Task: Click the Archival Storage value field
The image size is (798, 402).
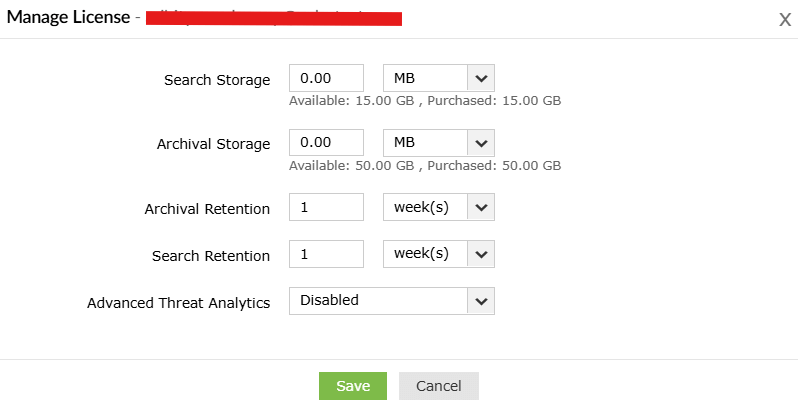Action: (326, 142)
